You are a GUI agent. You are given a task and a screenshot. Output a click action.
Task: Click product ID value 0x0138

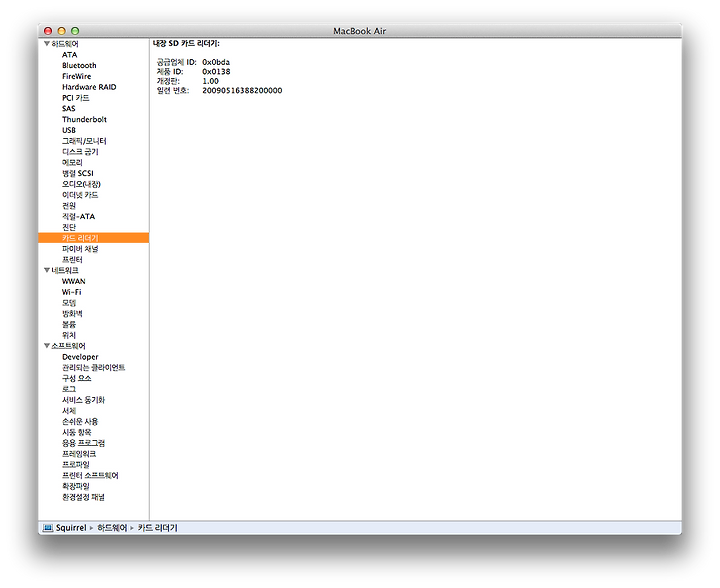point(216,72)
